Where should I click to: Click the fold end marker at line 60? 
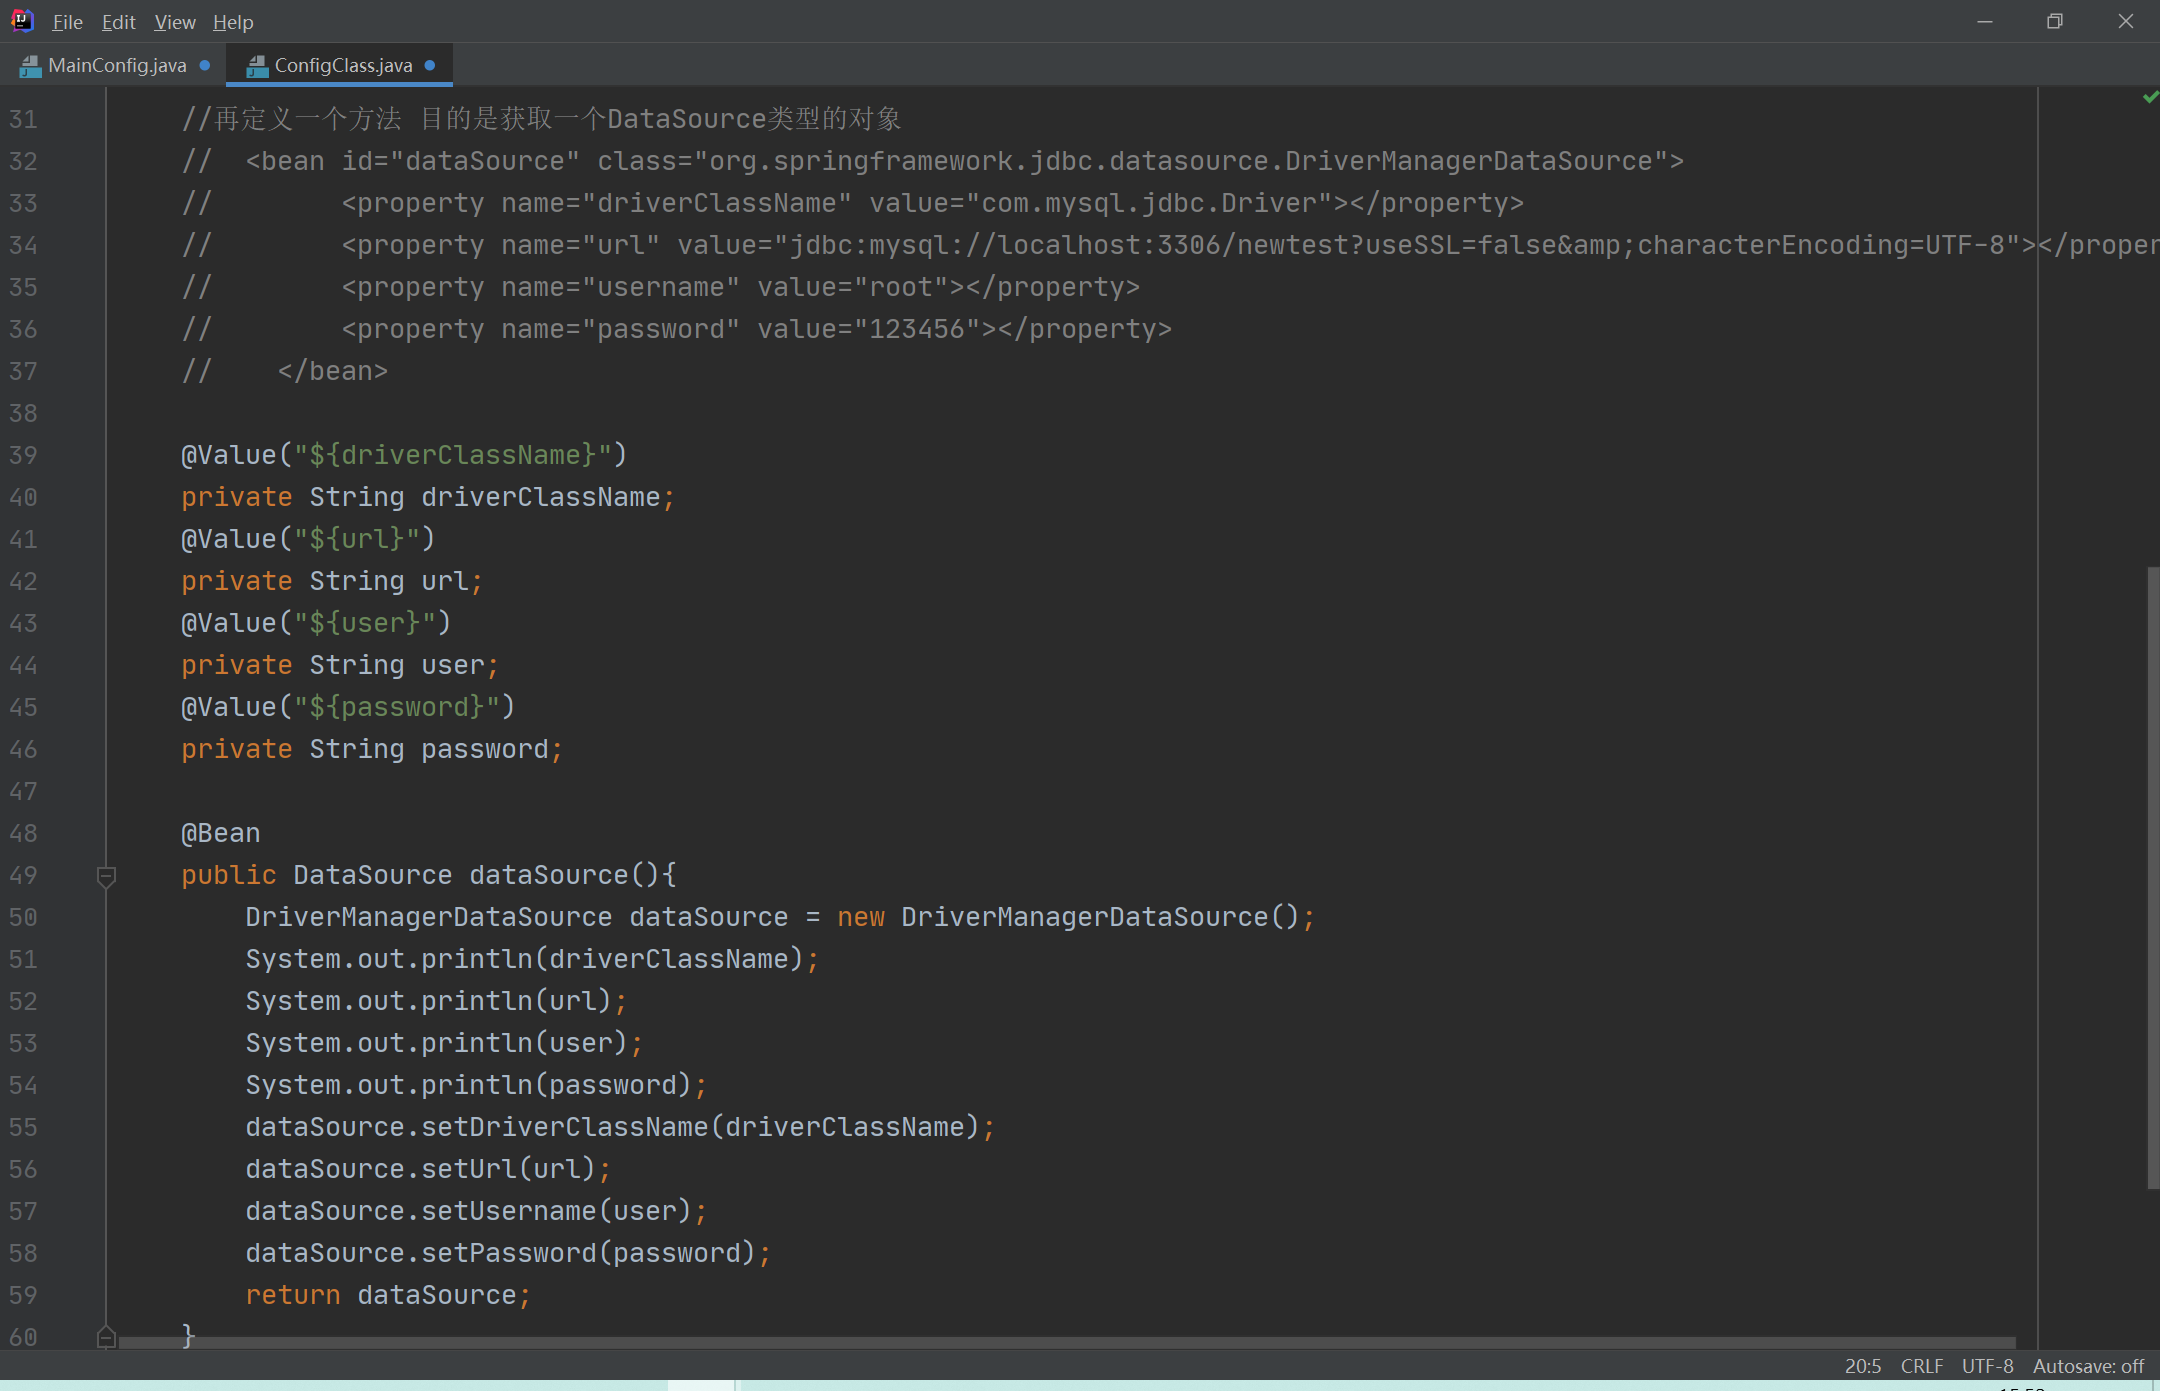(106, 1337)
